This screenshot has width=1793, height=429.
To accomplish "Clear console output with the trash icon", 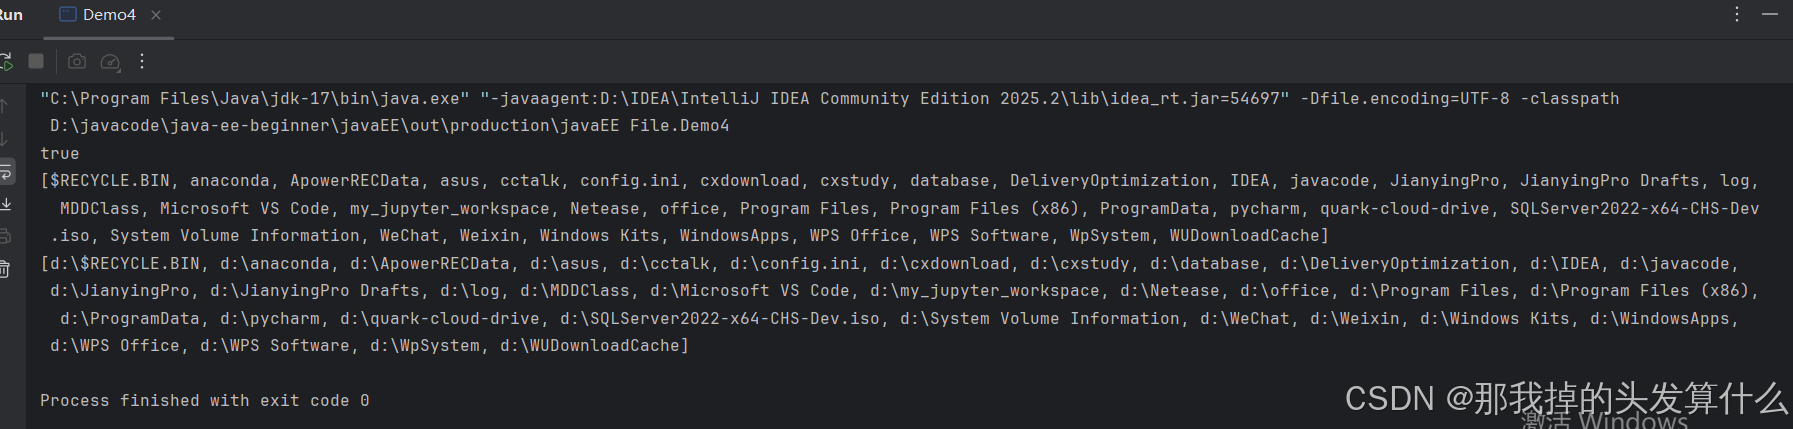I will click(5, 269).
